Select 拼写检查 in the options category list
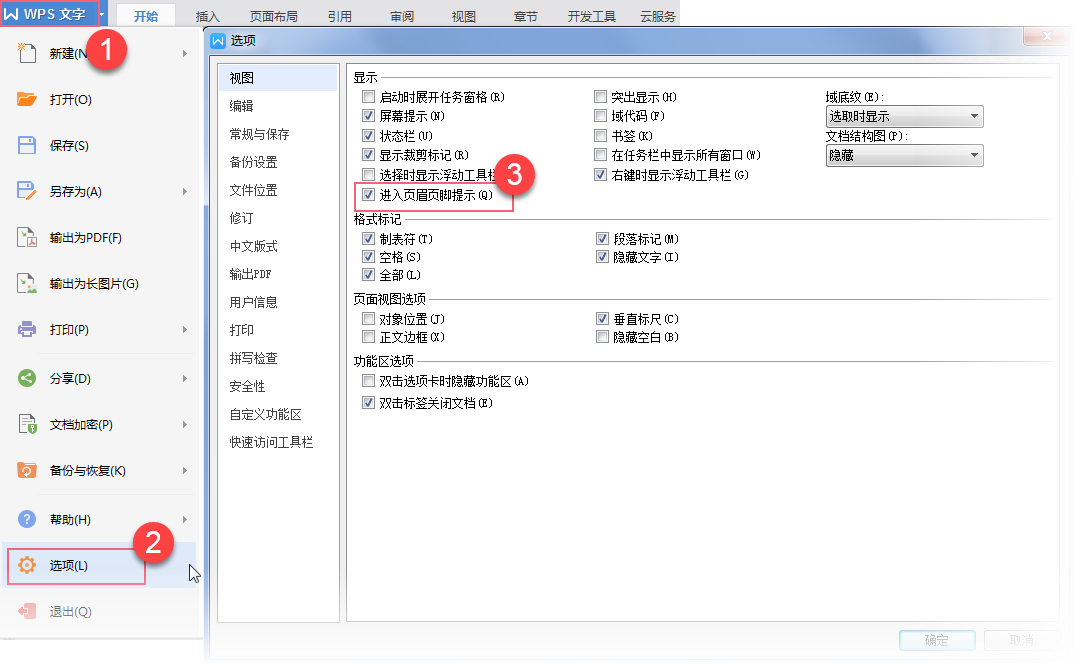 coord(253,358)
